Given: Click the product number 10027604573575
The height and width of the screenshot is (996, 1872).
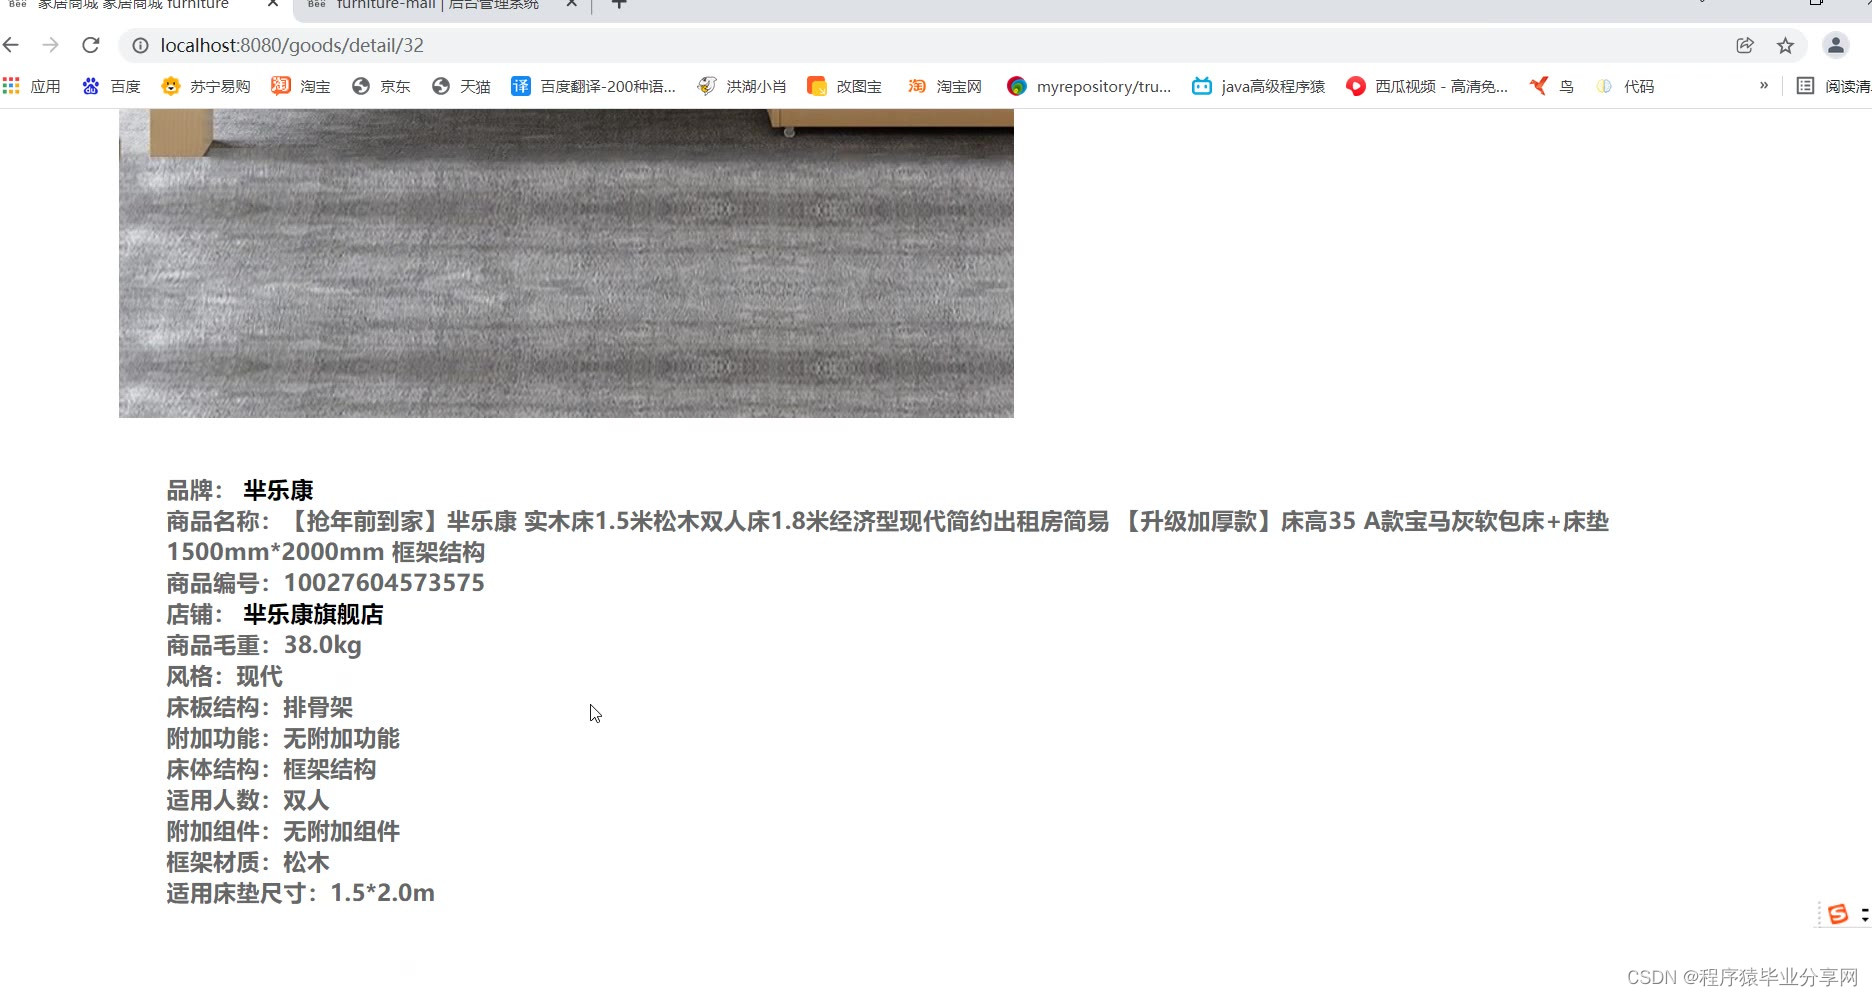Looking at the screenshot, I should (384, 583).
